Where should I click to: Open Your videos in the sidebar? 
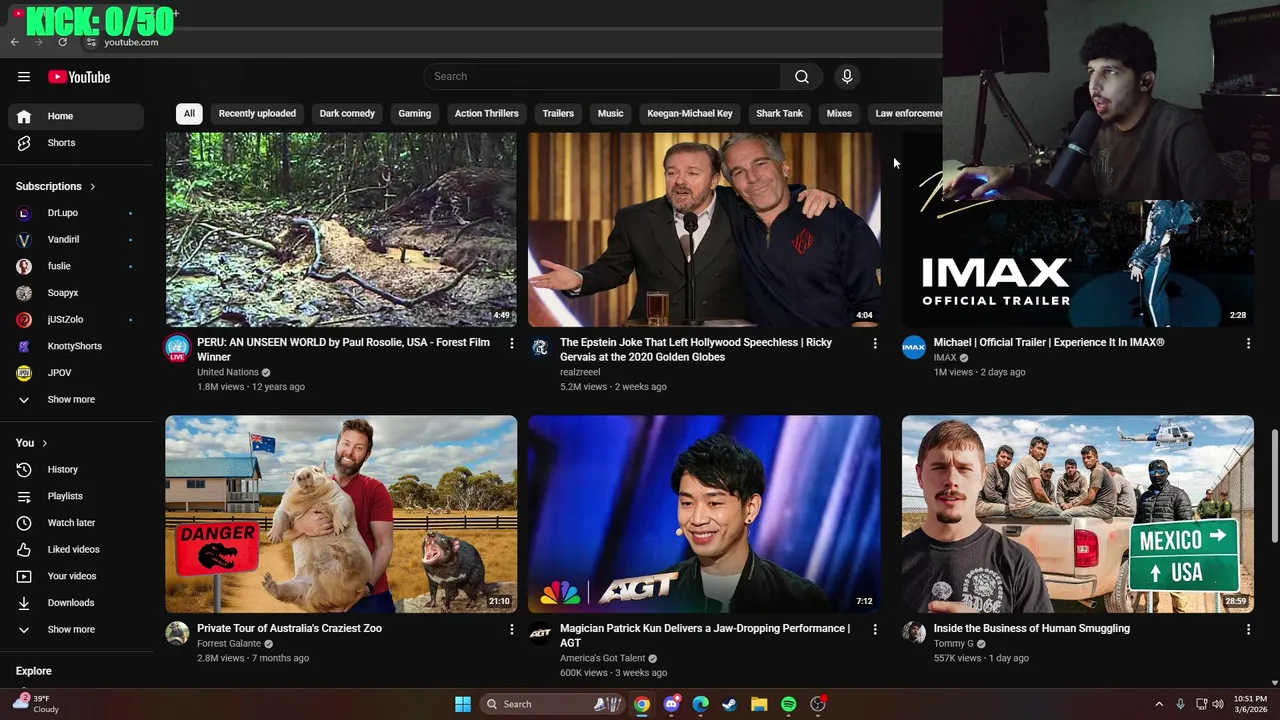(x=76, y=576)
